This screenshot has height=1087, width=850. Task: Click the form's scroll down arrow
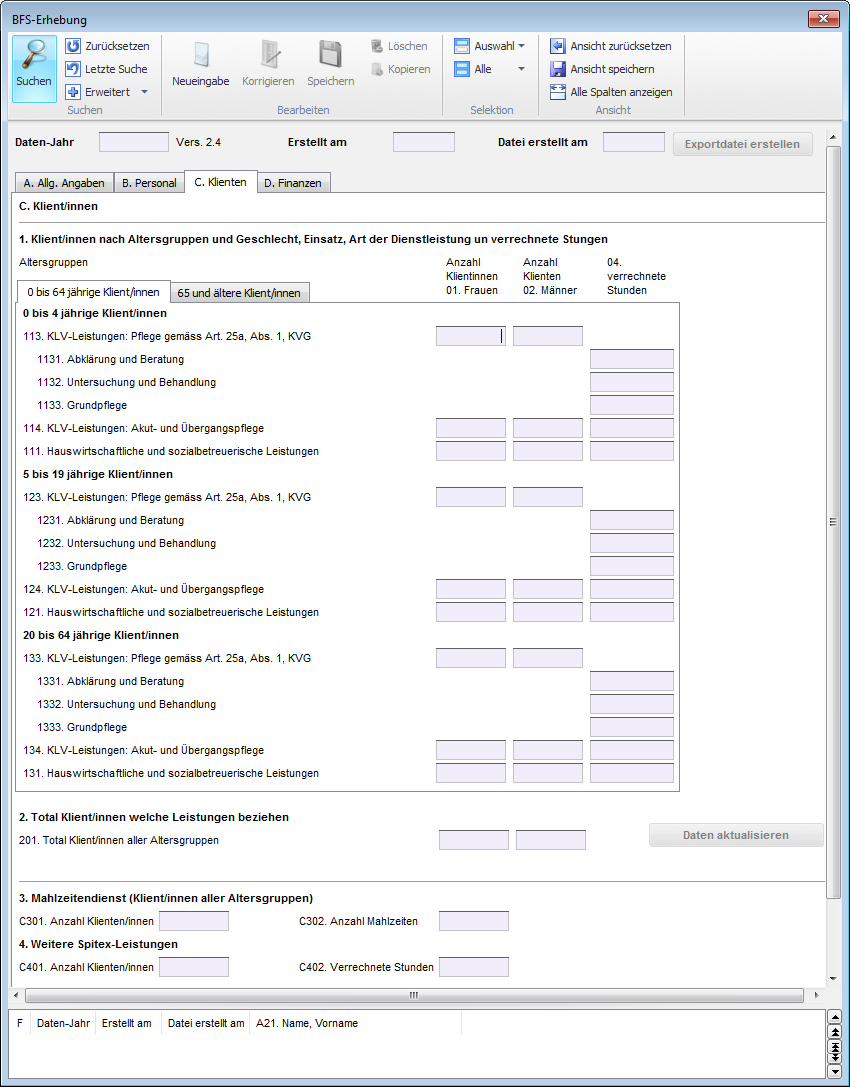click(x=833, y=979)
